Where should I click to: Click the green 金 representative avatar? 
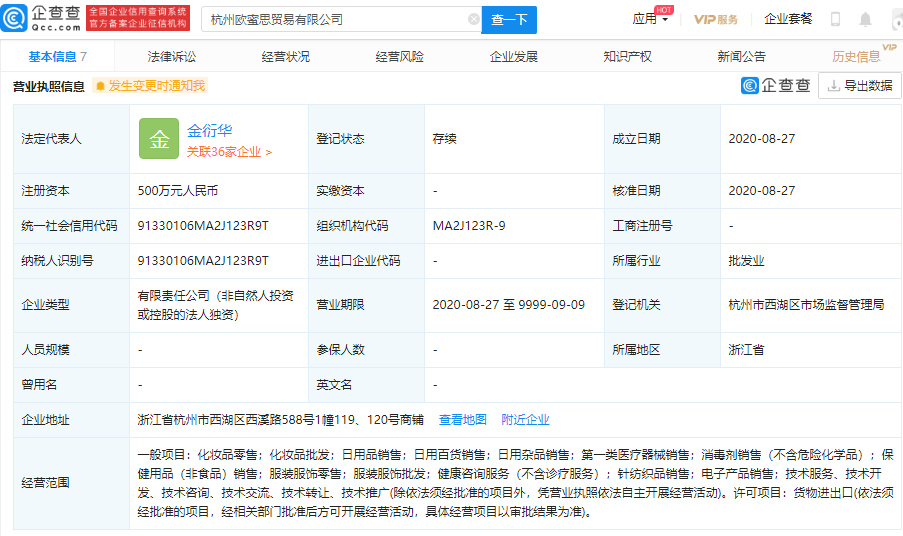pyautogui.click(x=159, y=139)
